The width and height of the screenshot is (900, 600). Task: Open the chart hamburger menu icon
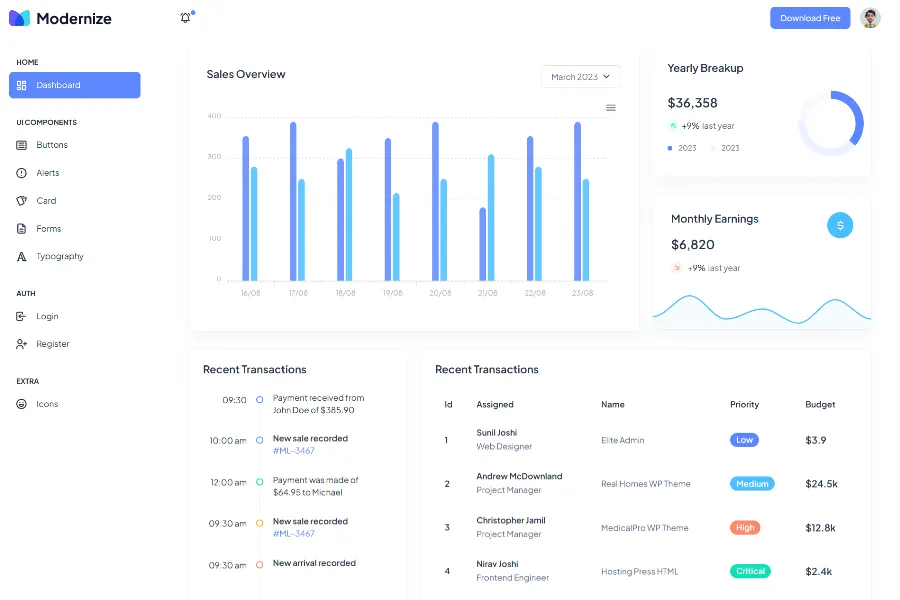coord(611,108)
